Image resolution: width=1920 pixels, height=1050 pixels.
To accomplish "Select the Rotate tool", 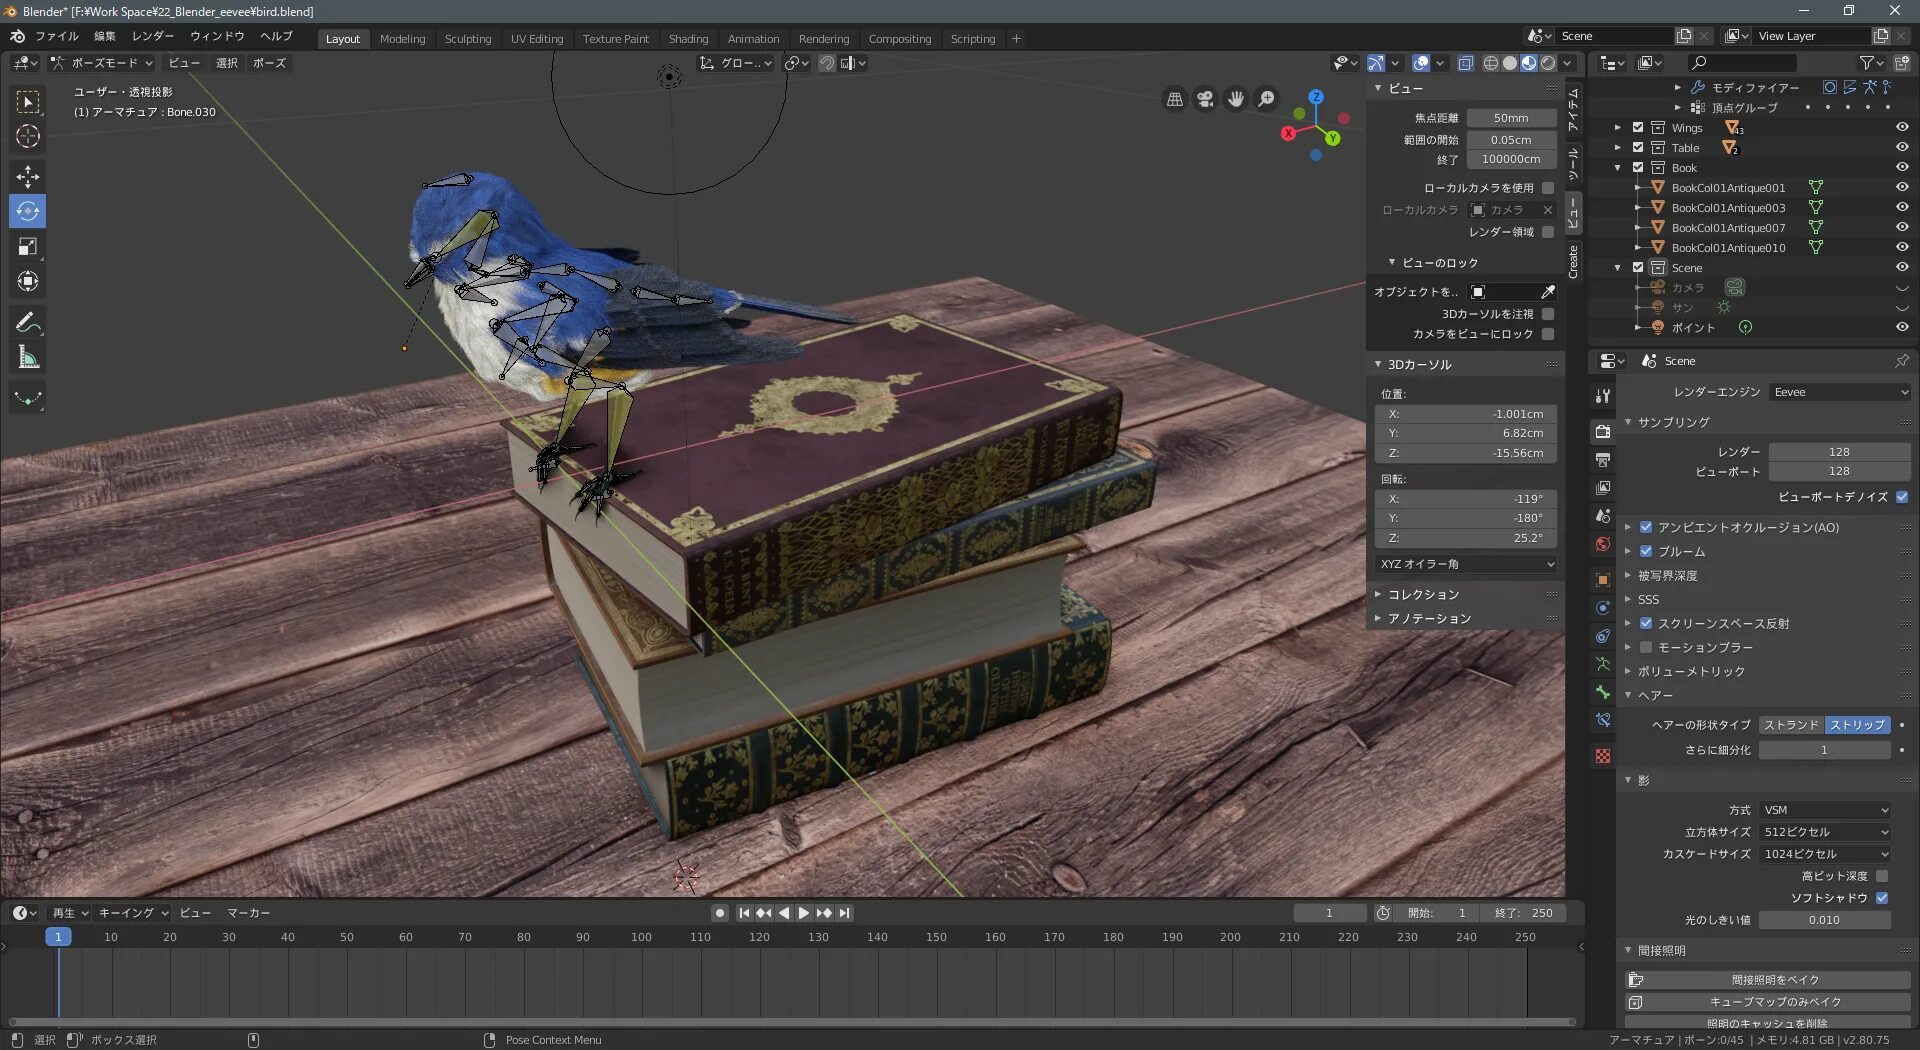I will tap(28, 211).
